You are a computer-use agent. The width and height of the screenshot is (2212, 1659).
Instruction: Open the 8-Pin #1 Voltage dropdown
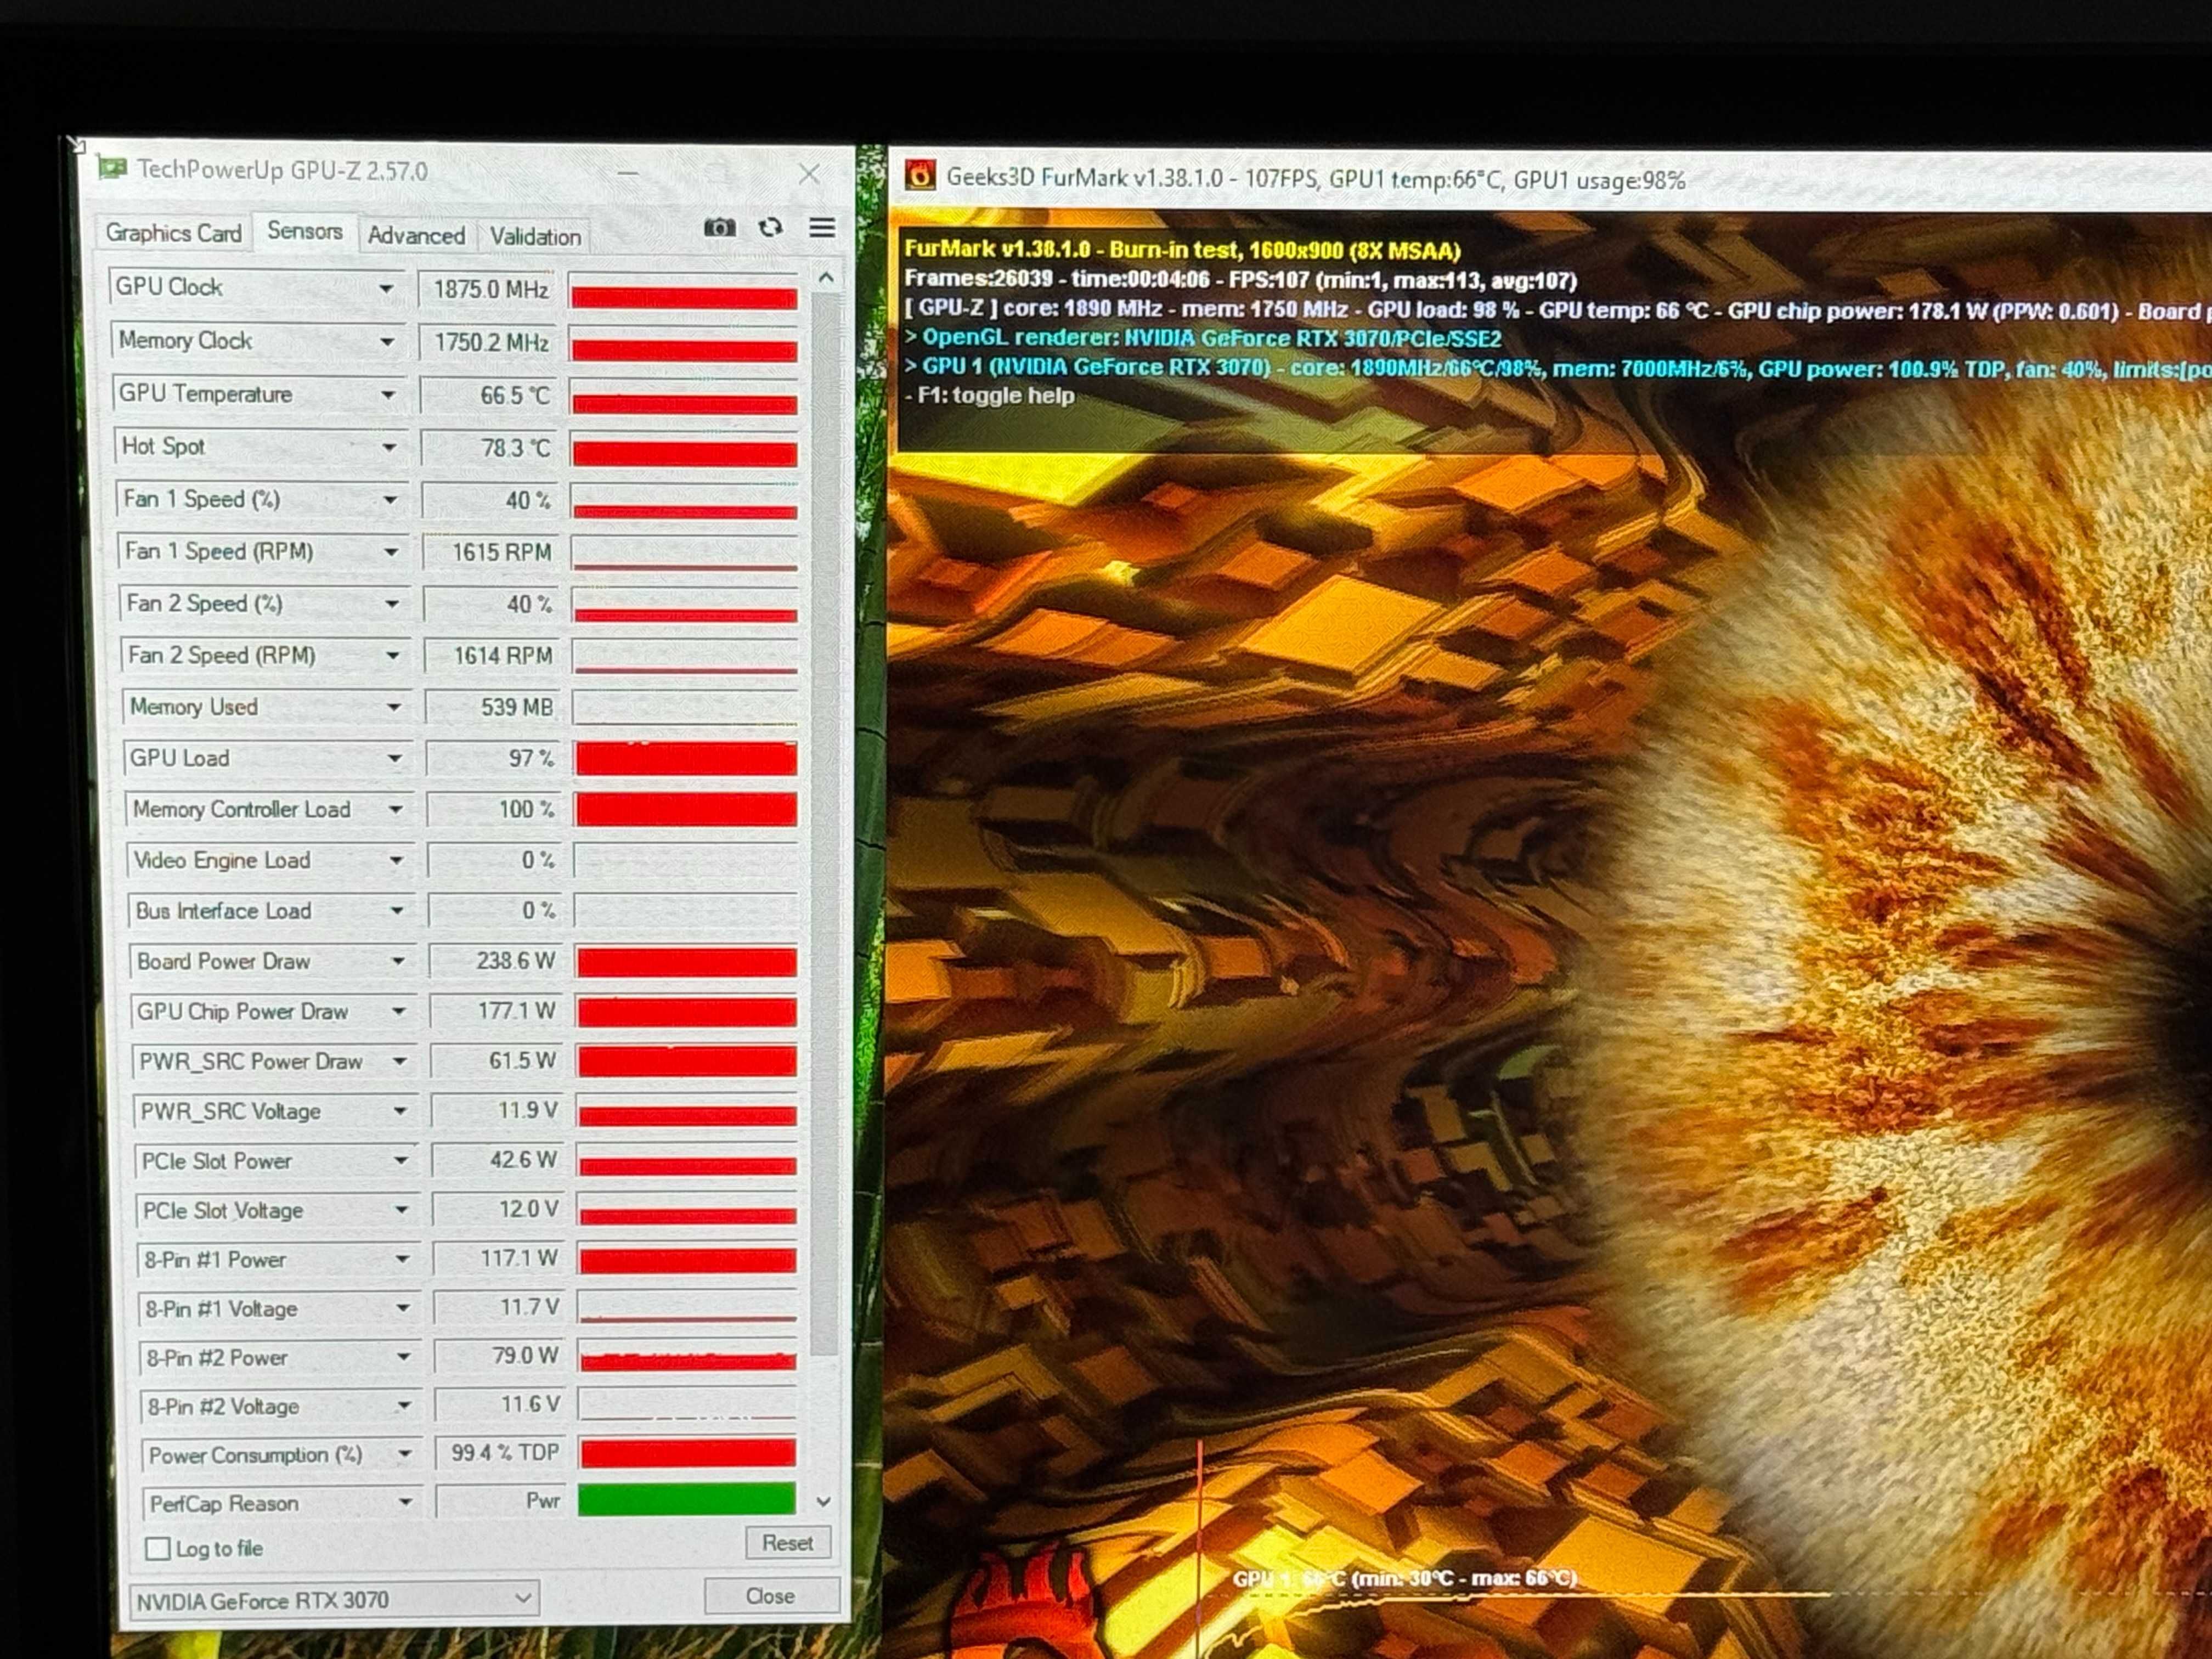point(403,1308)
